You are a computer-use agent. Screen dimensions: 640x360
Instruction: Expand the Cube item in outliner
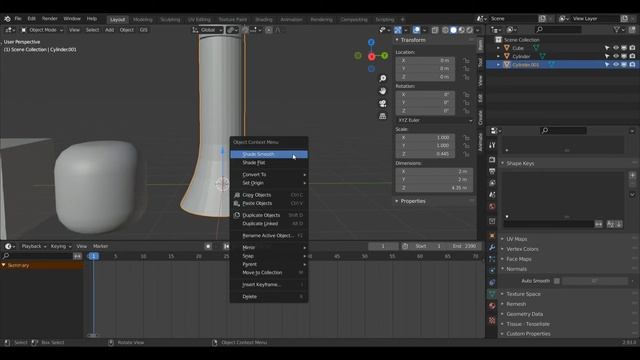498,48
